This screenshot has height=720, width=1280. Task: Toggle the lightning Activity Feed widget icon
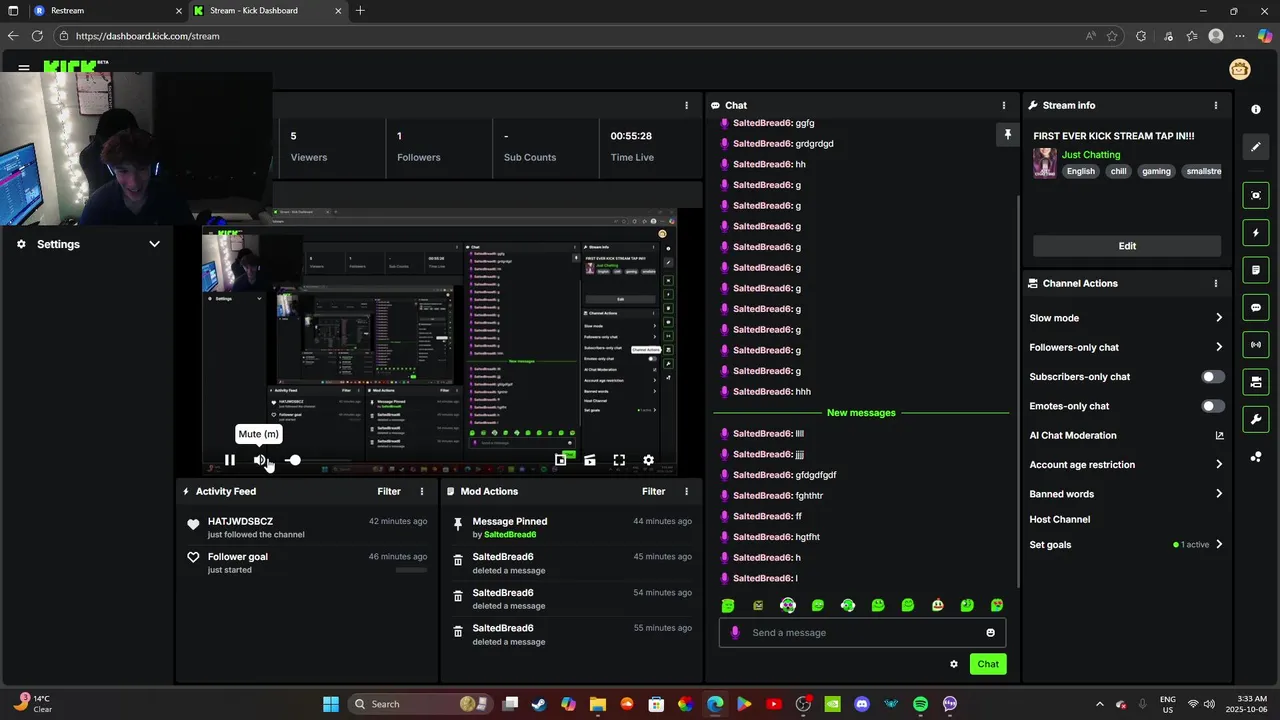pos(1256,233)
